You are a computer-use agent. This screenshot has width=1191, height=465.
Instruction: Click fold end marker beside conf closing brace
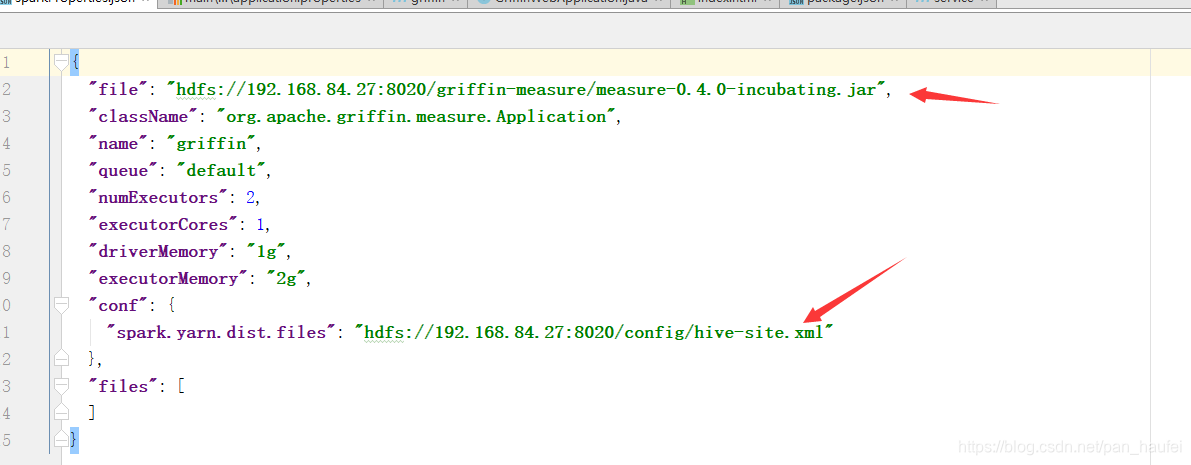click(x=62, y=359)
